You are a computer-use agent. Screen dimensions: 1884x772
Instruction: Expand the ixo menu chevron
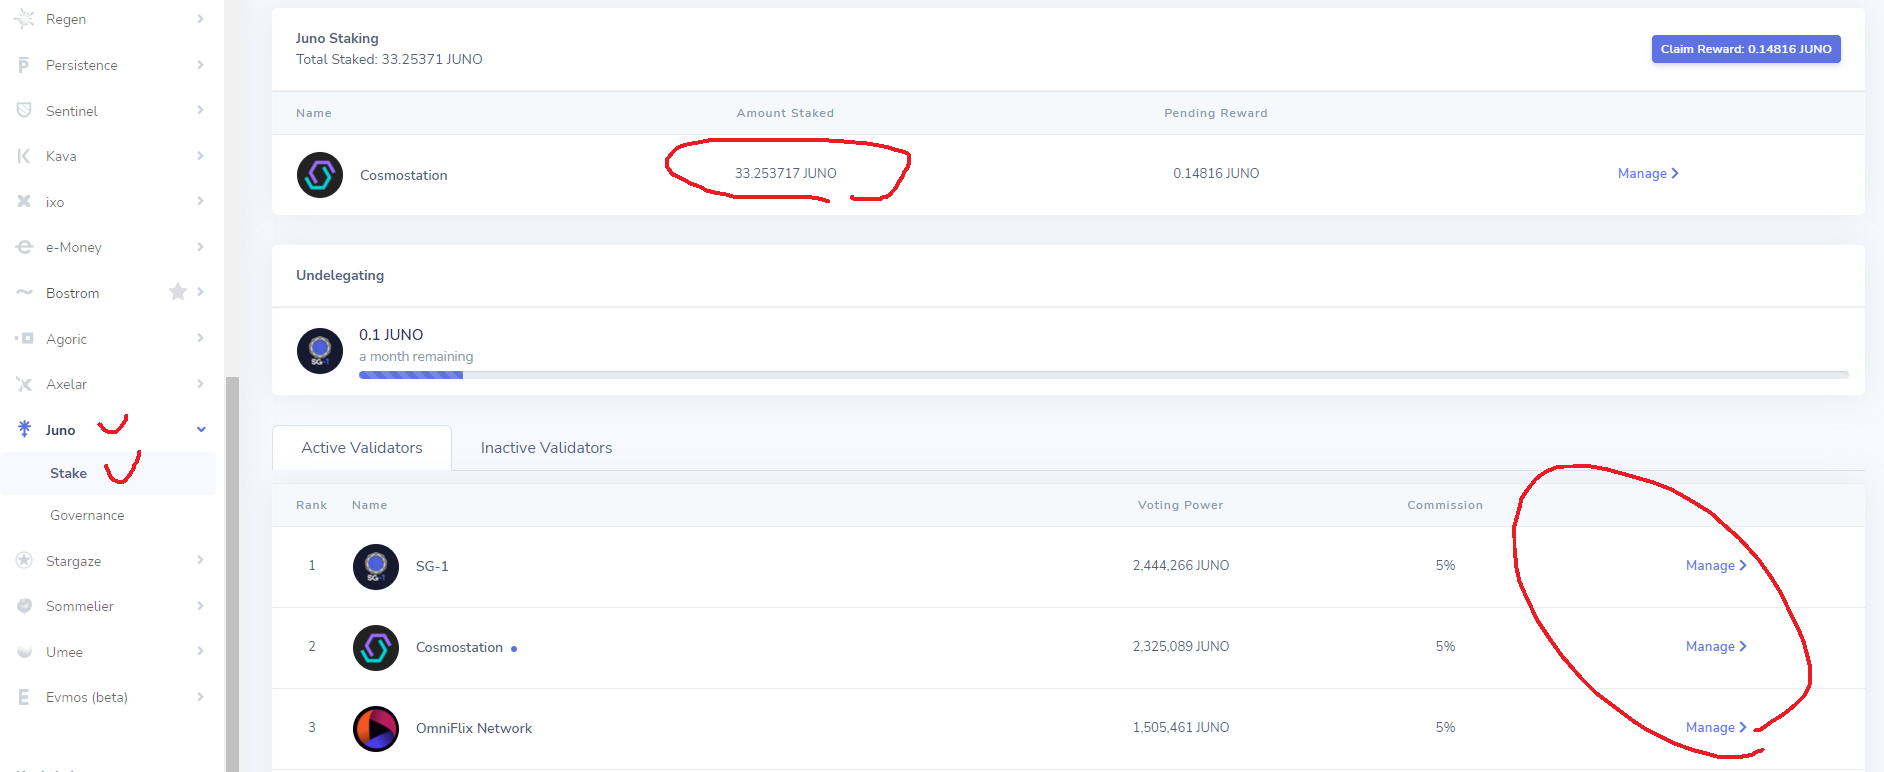[x=200, y=201]
